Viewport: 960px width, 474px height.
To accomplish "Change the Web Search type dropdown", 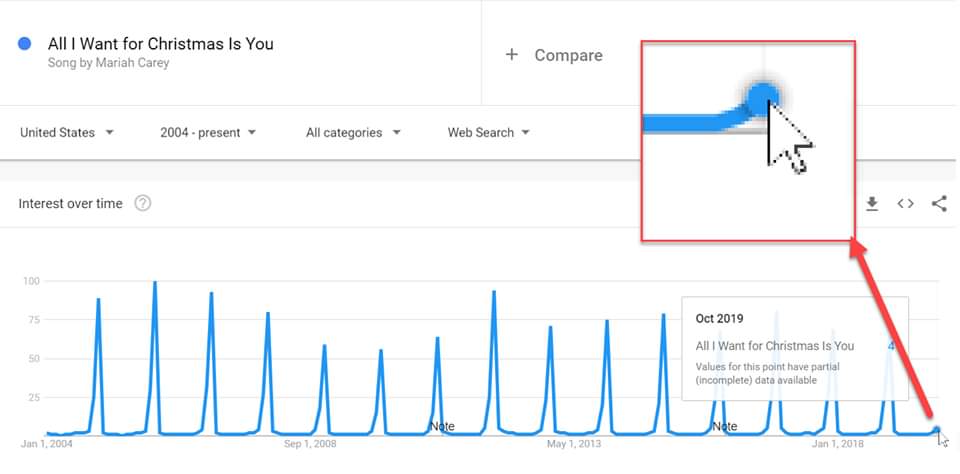I will 488,132.
